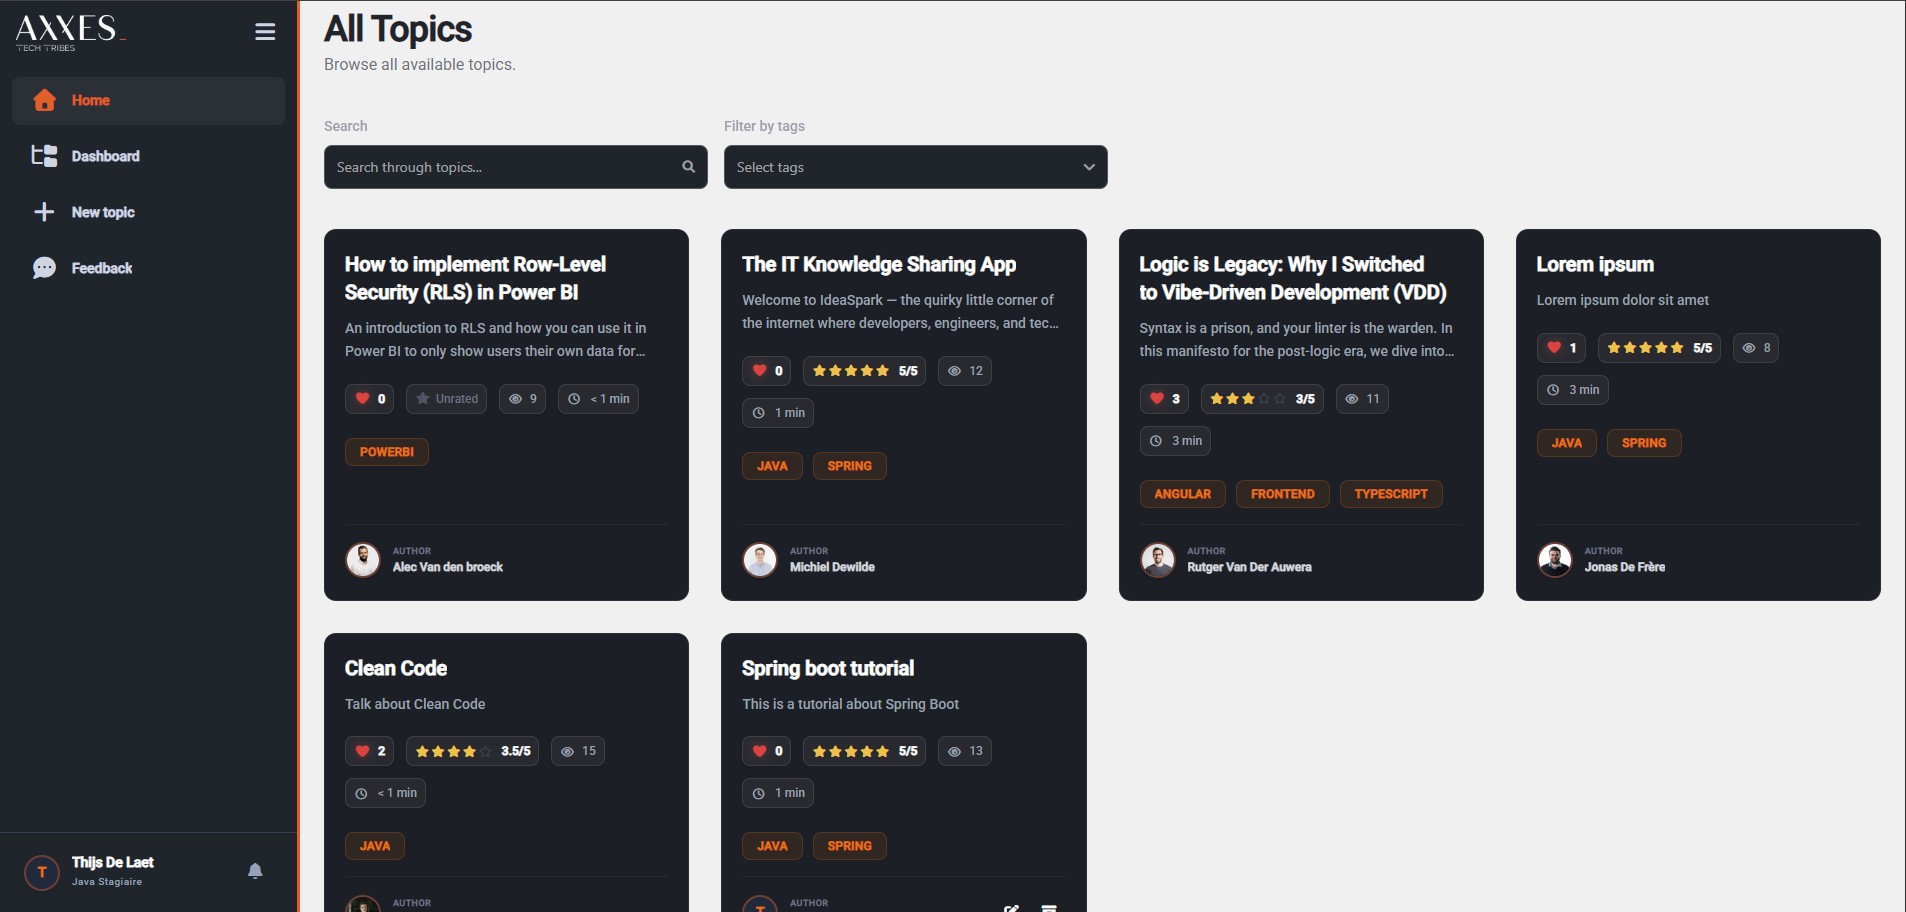Click the 3.5/5 rating on Clean Code
This screenshot has width=1906, height=912.
pyautogui.click(x=472, y=751)
